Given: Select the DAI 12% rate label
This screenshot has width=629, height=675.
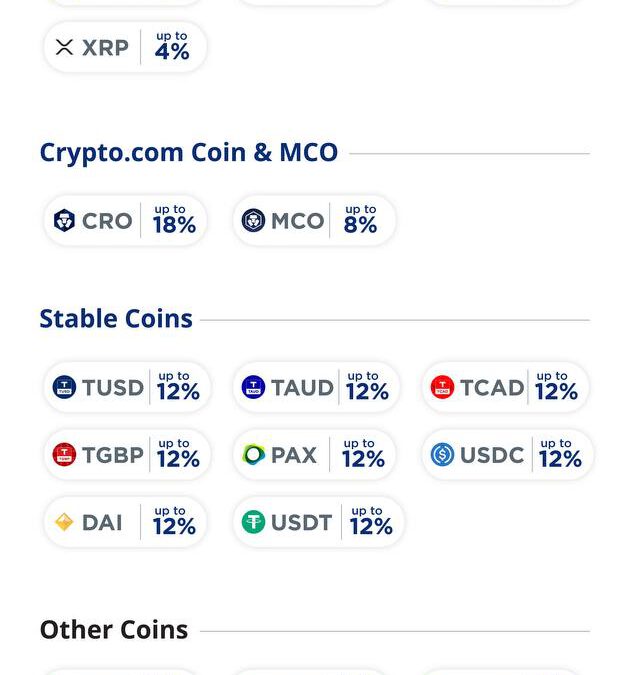Looking at the screenshot, I should [174, 522].
